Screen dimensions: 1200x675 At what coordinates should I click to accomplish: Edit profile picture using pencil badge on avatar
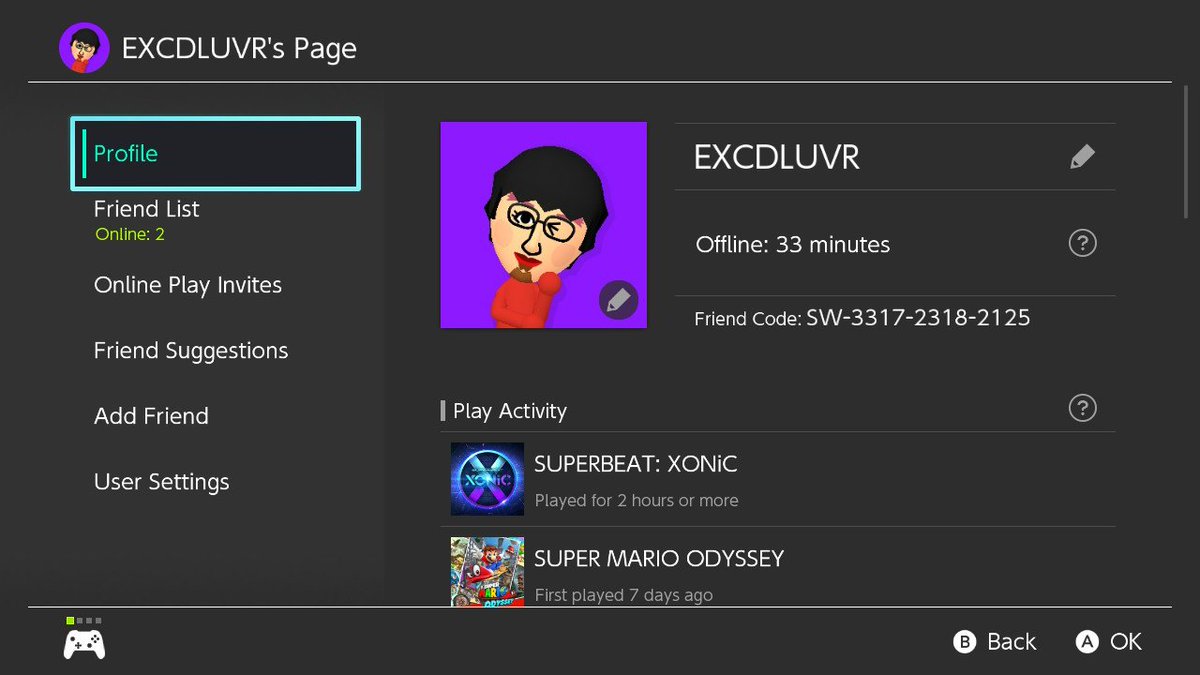[618, 300]
